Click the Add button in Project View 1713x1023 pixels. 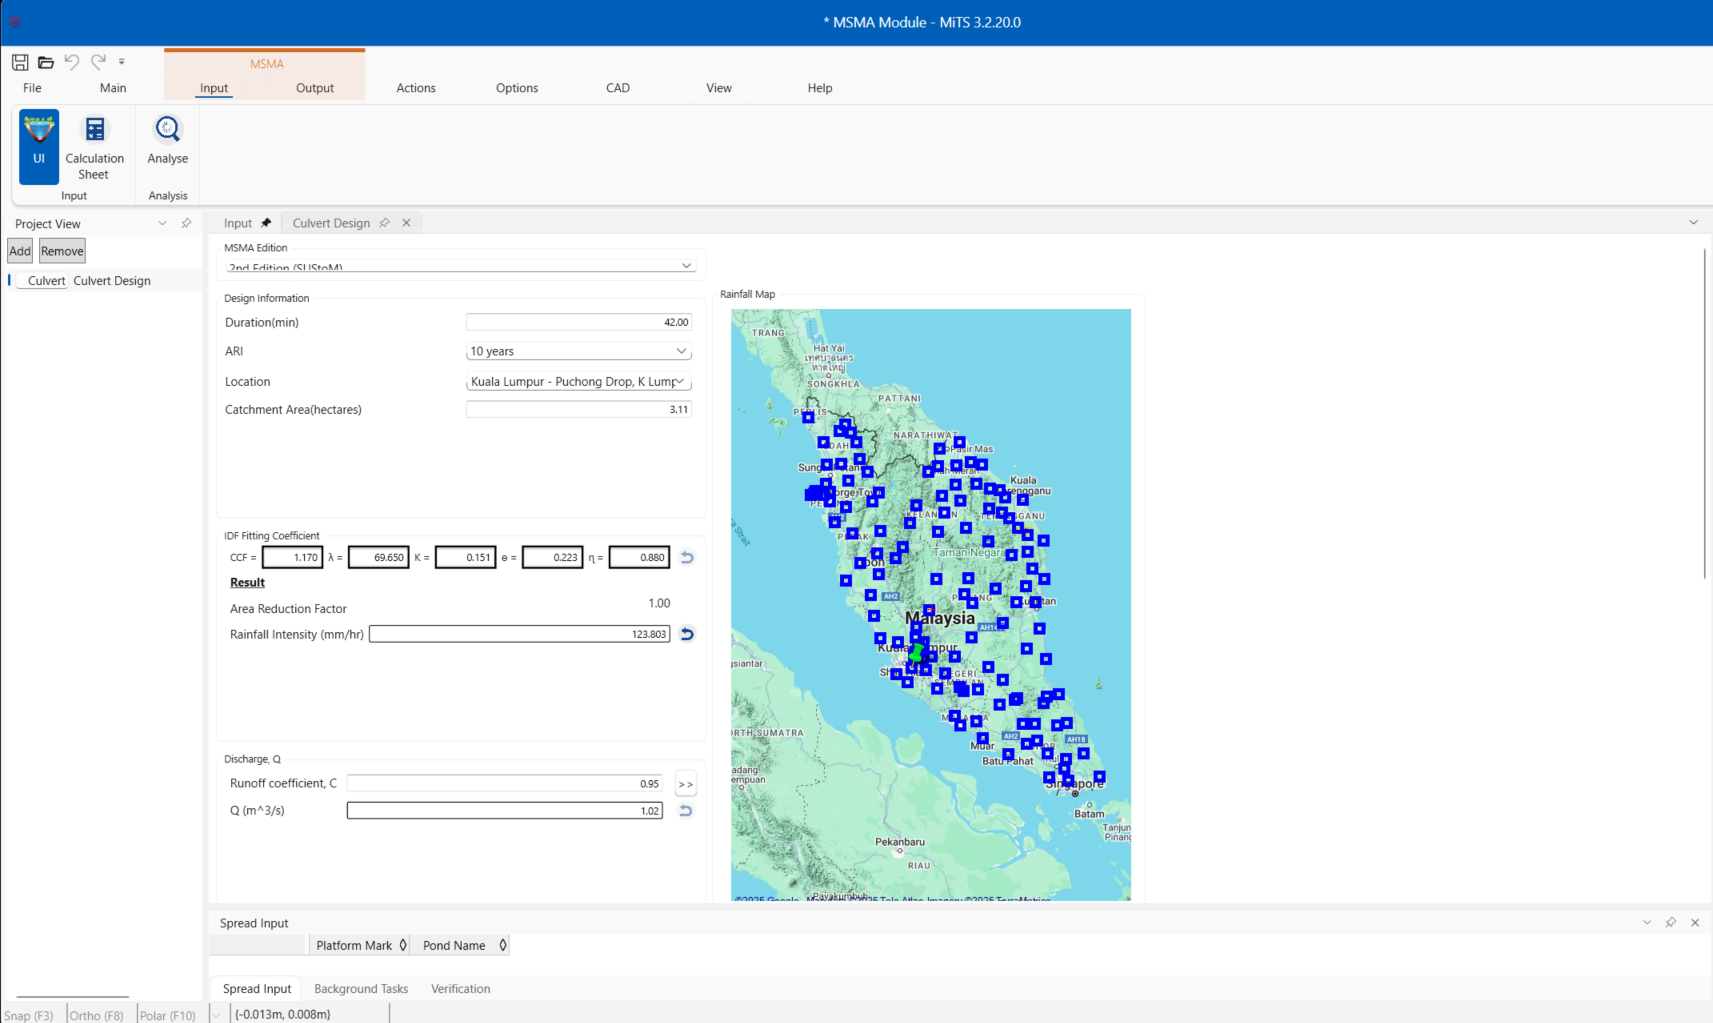[20, 251]
